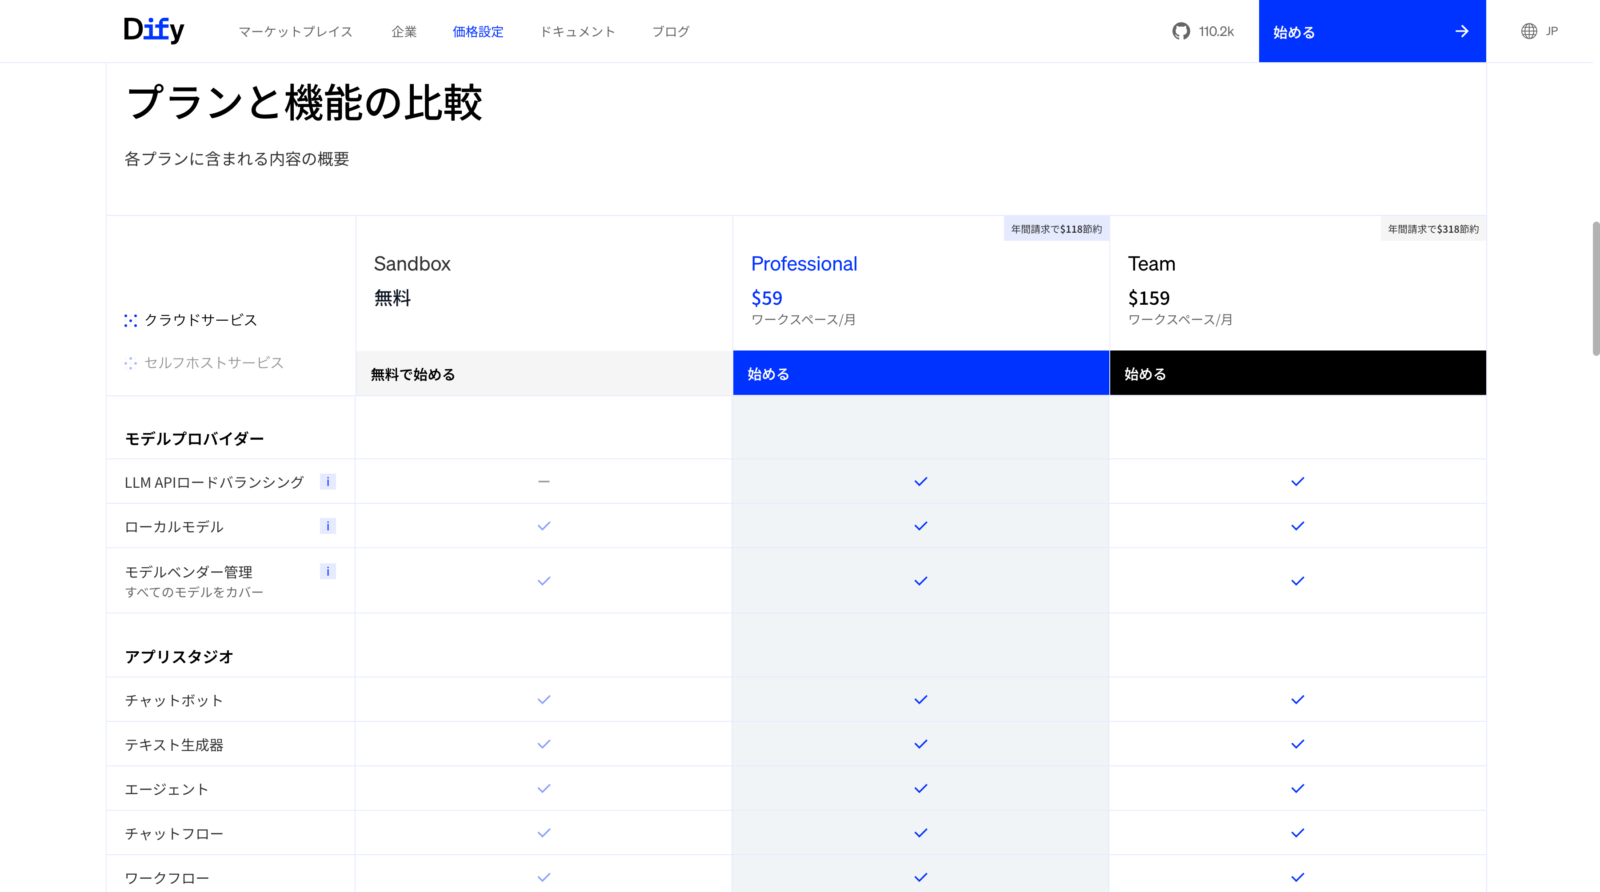Click the Dify logo

click(x=154, y=30)
